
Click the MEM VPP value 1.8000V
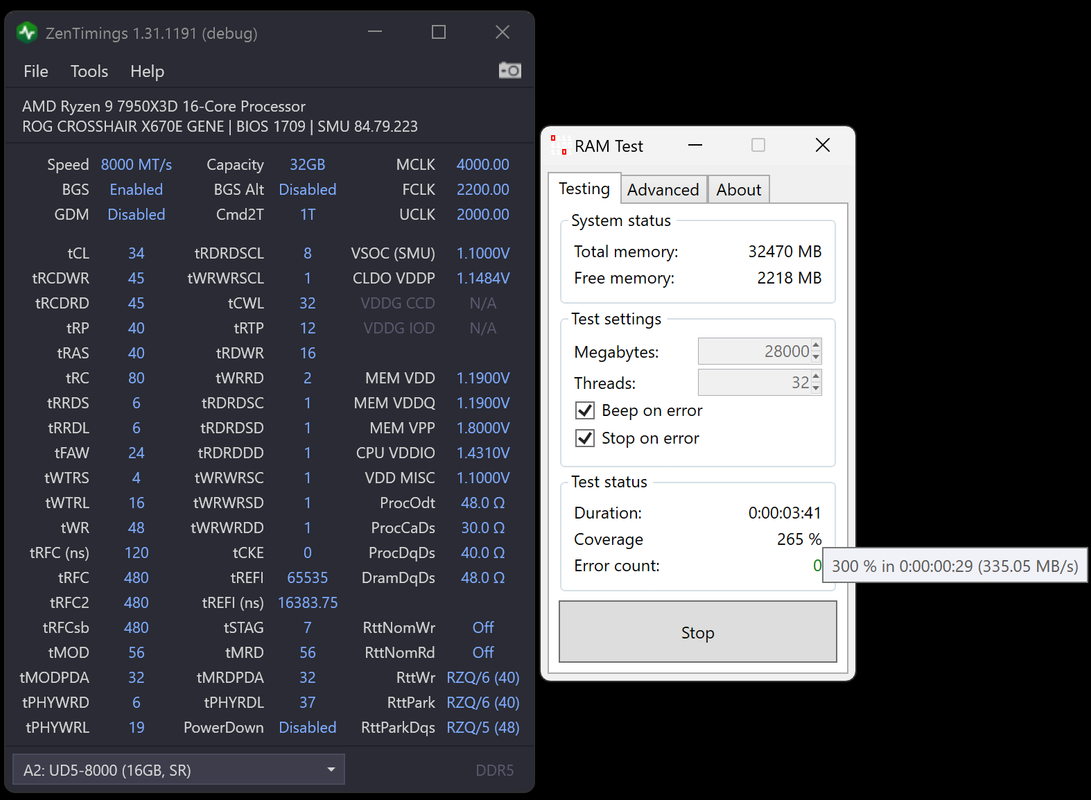point(483,429)
